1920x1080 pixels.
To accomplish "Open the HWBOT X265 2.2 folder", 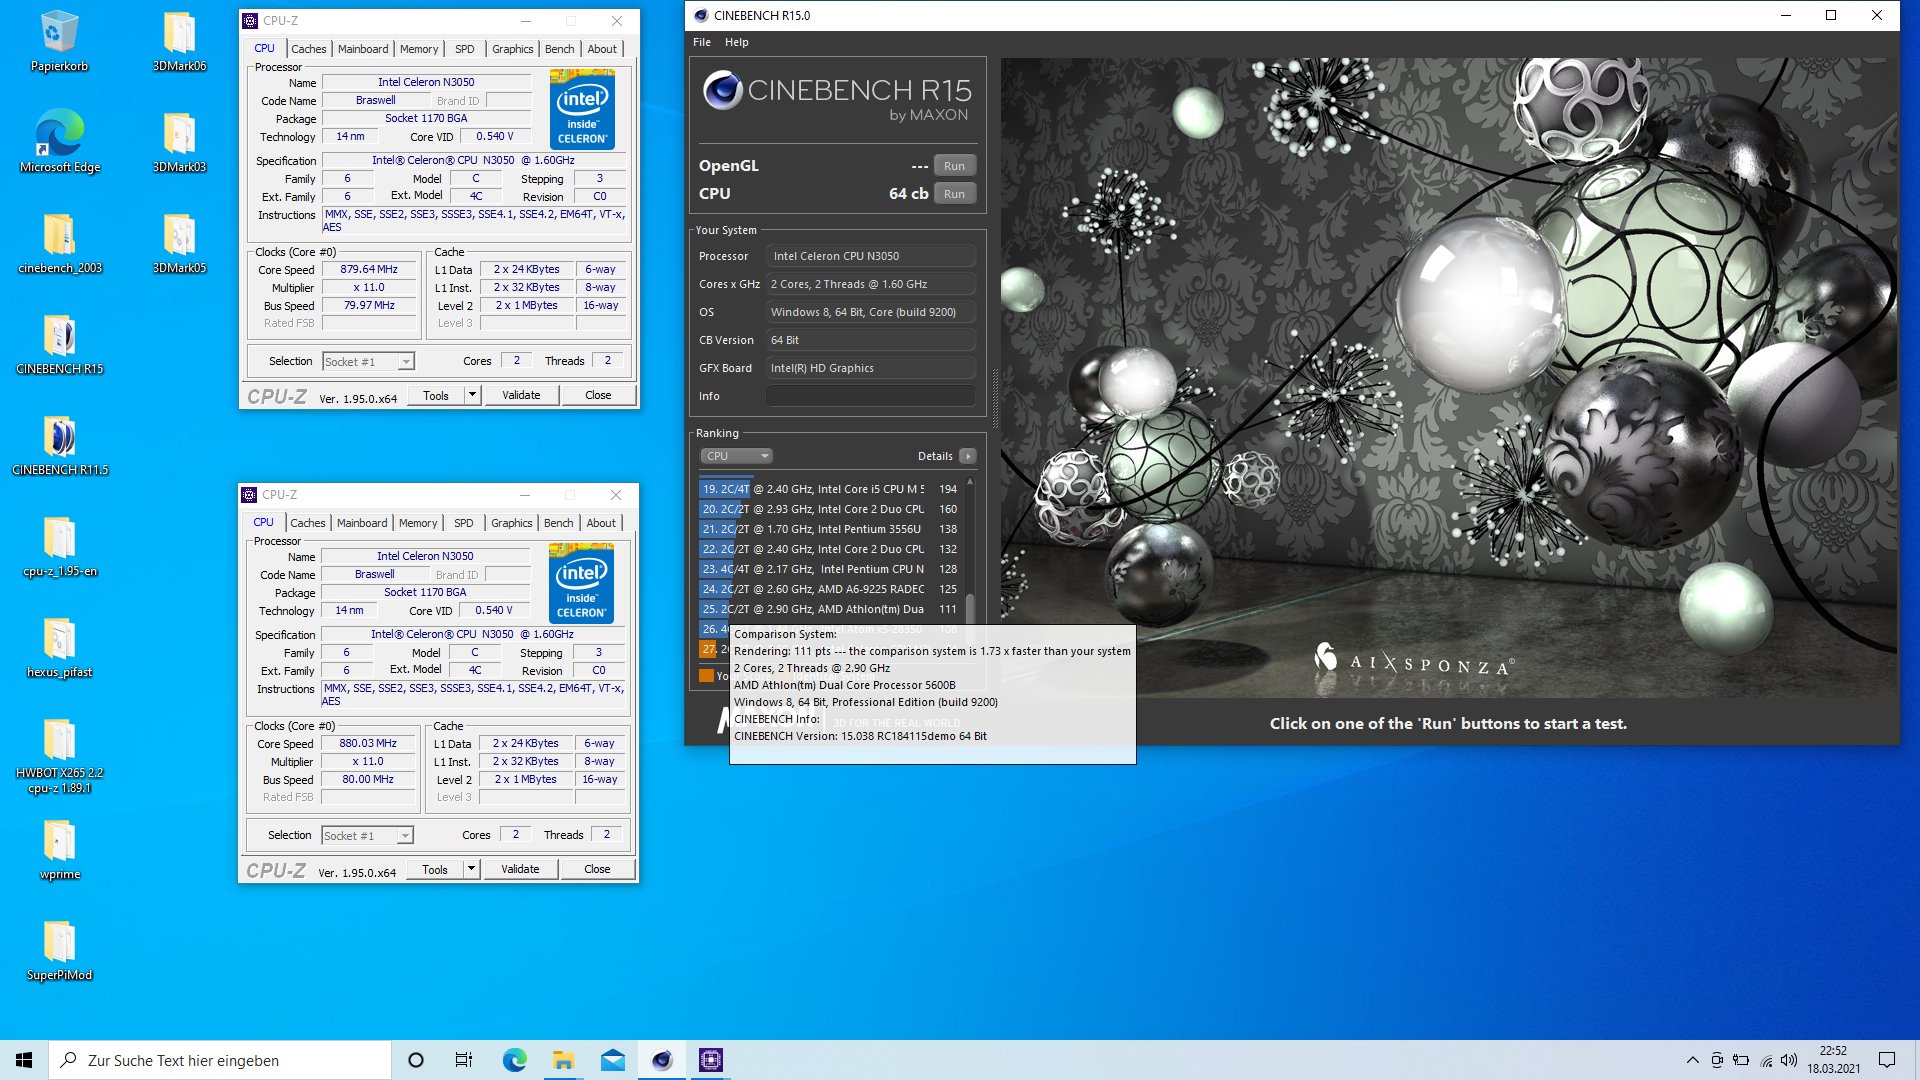I will 59,756.
